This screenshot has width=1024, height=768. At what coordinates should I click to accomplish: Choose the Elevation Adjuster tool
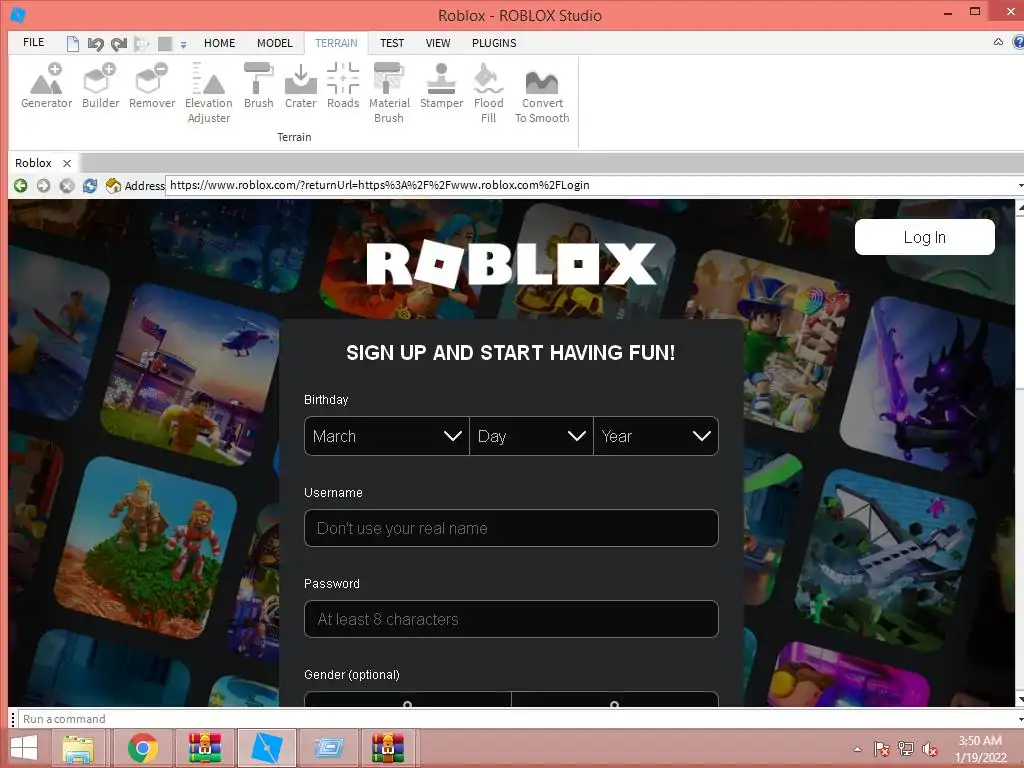[x=209, y=93]
